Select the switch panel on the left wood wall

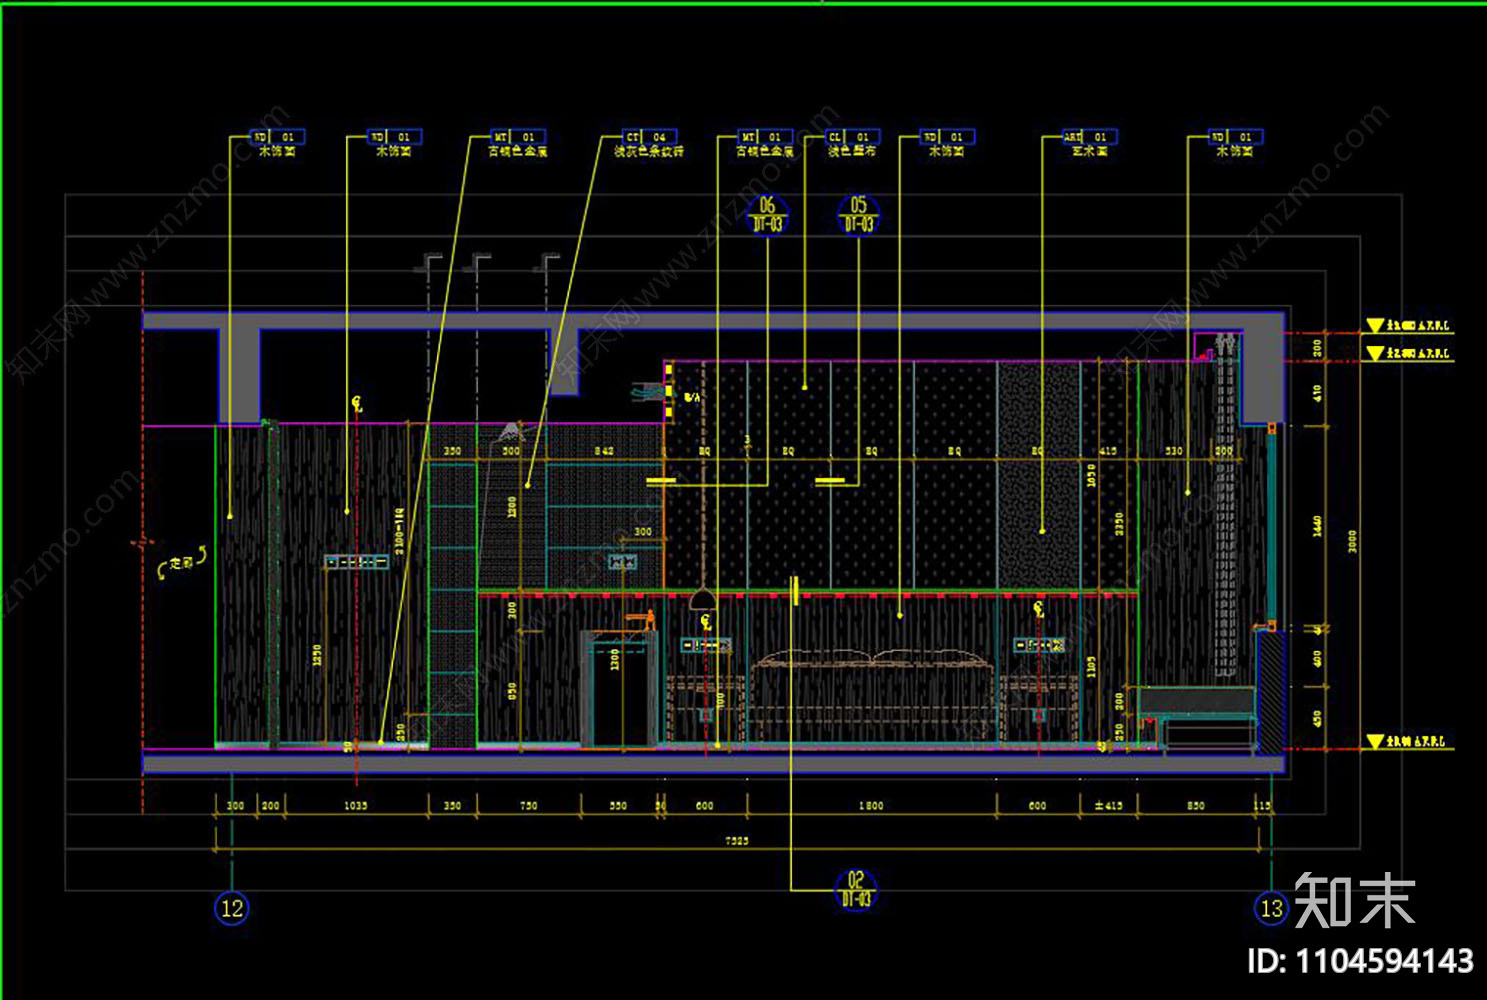click(x=356, y=562)
